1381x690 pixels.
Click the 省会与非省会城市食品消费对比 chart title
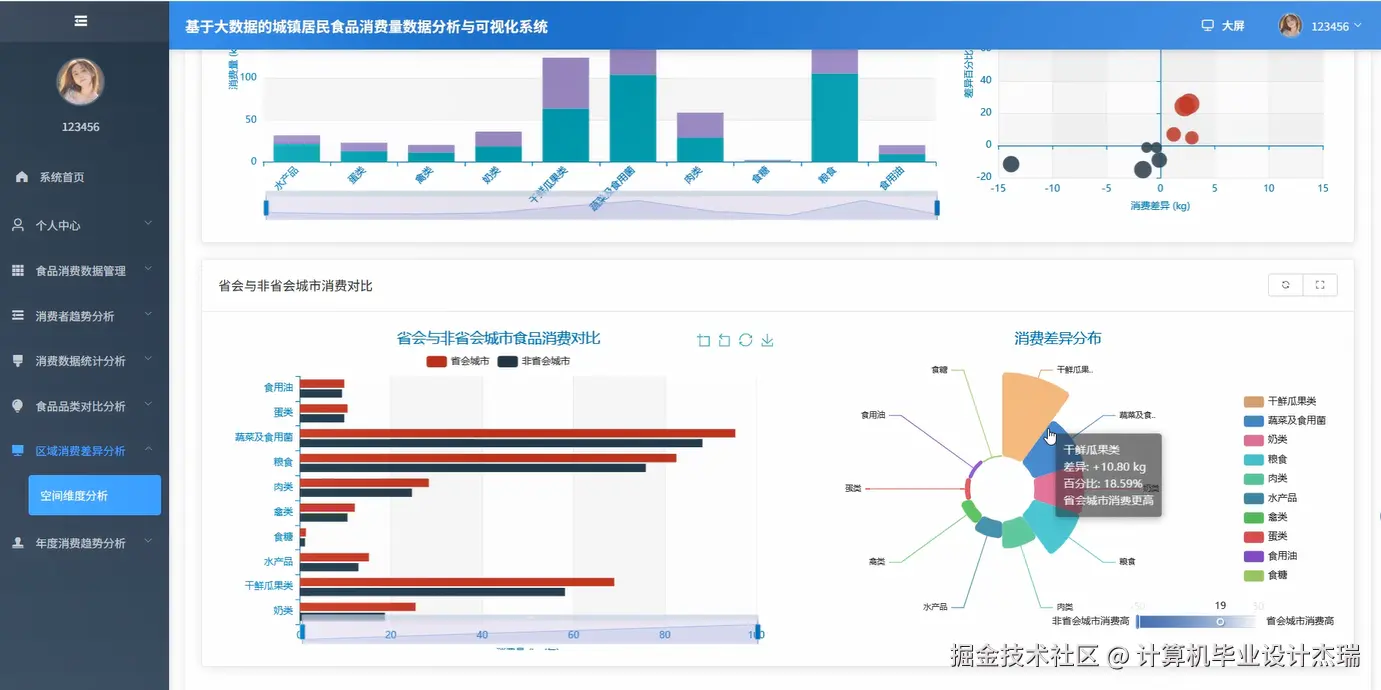498,338
